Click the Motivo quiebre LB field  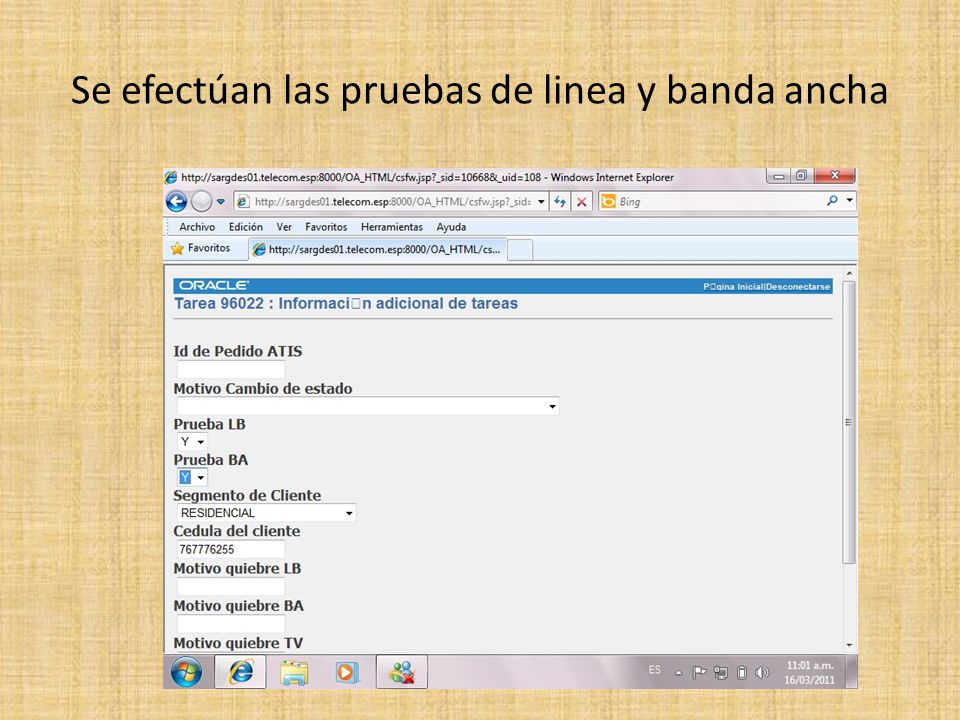[231, 587]
